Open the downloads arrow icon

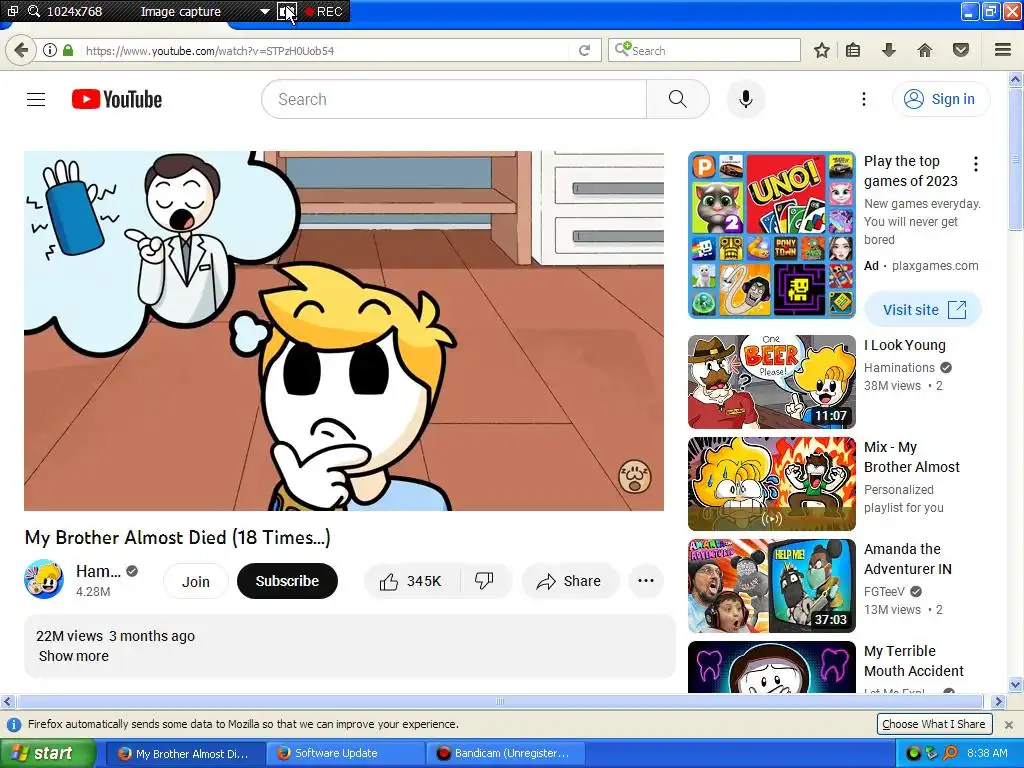point(889,50)
